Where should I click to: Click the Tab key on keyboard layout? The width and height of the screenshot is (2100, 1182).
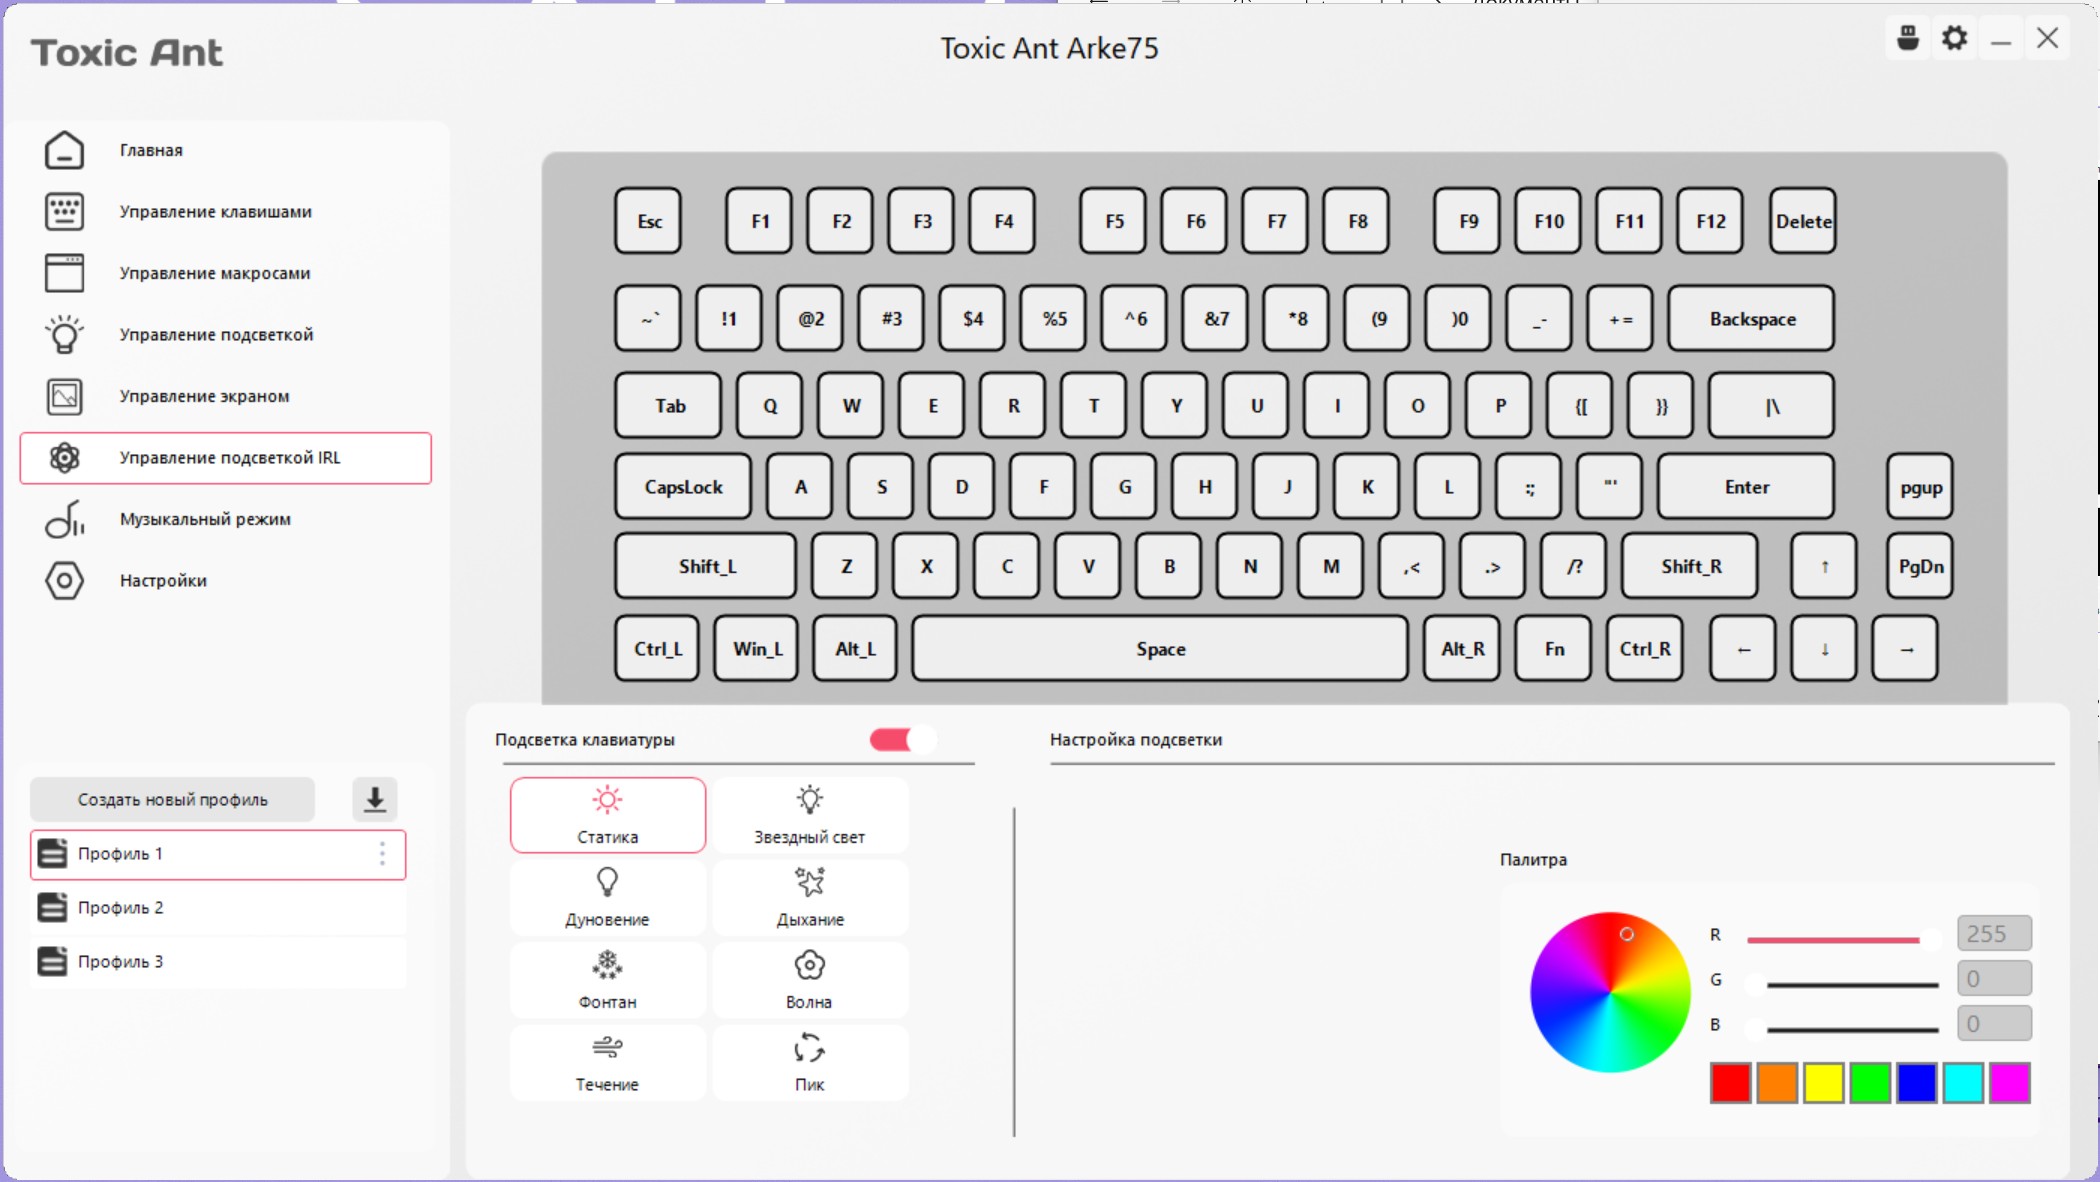click(669, 406)
